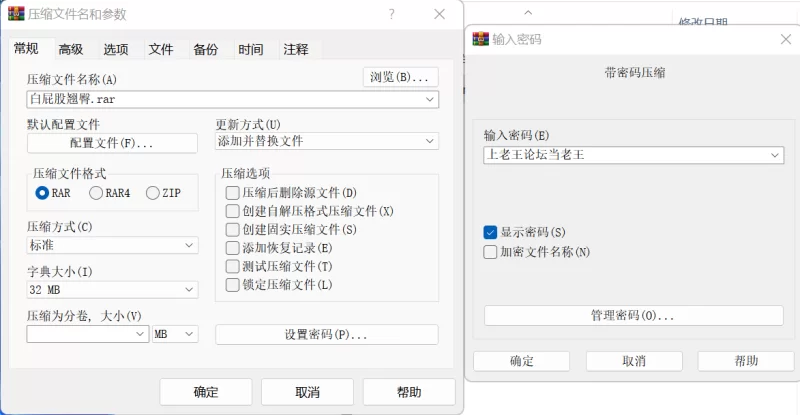The height and width of the screenshot is (415, 800).
Task: Switch to the 高级 tab
Action: (x=71, y=49)
